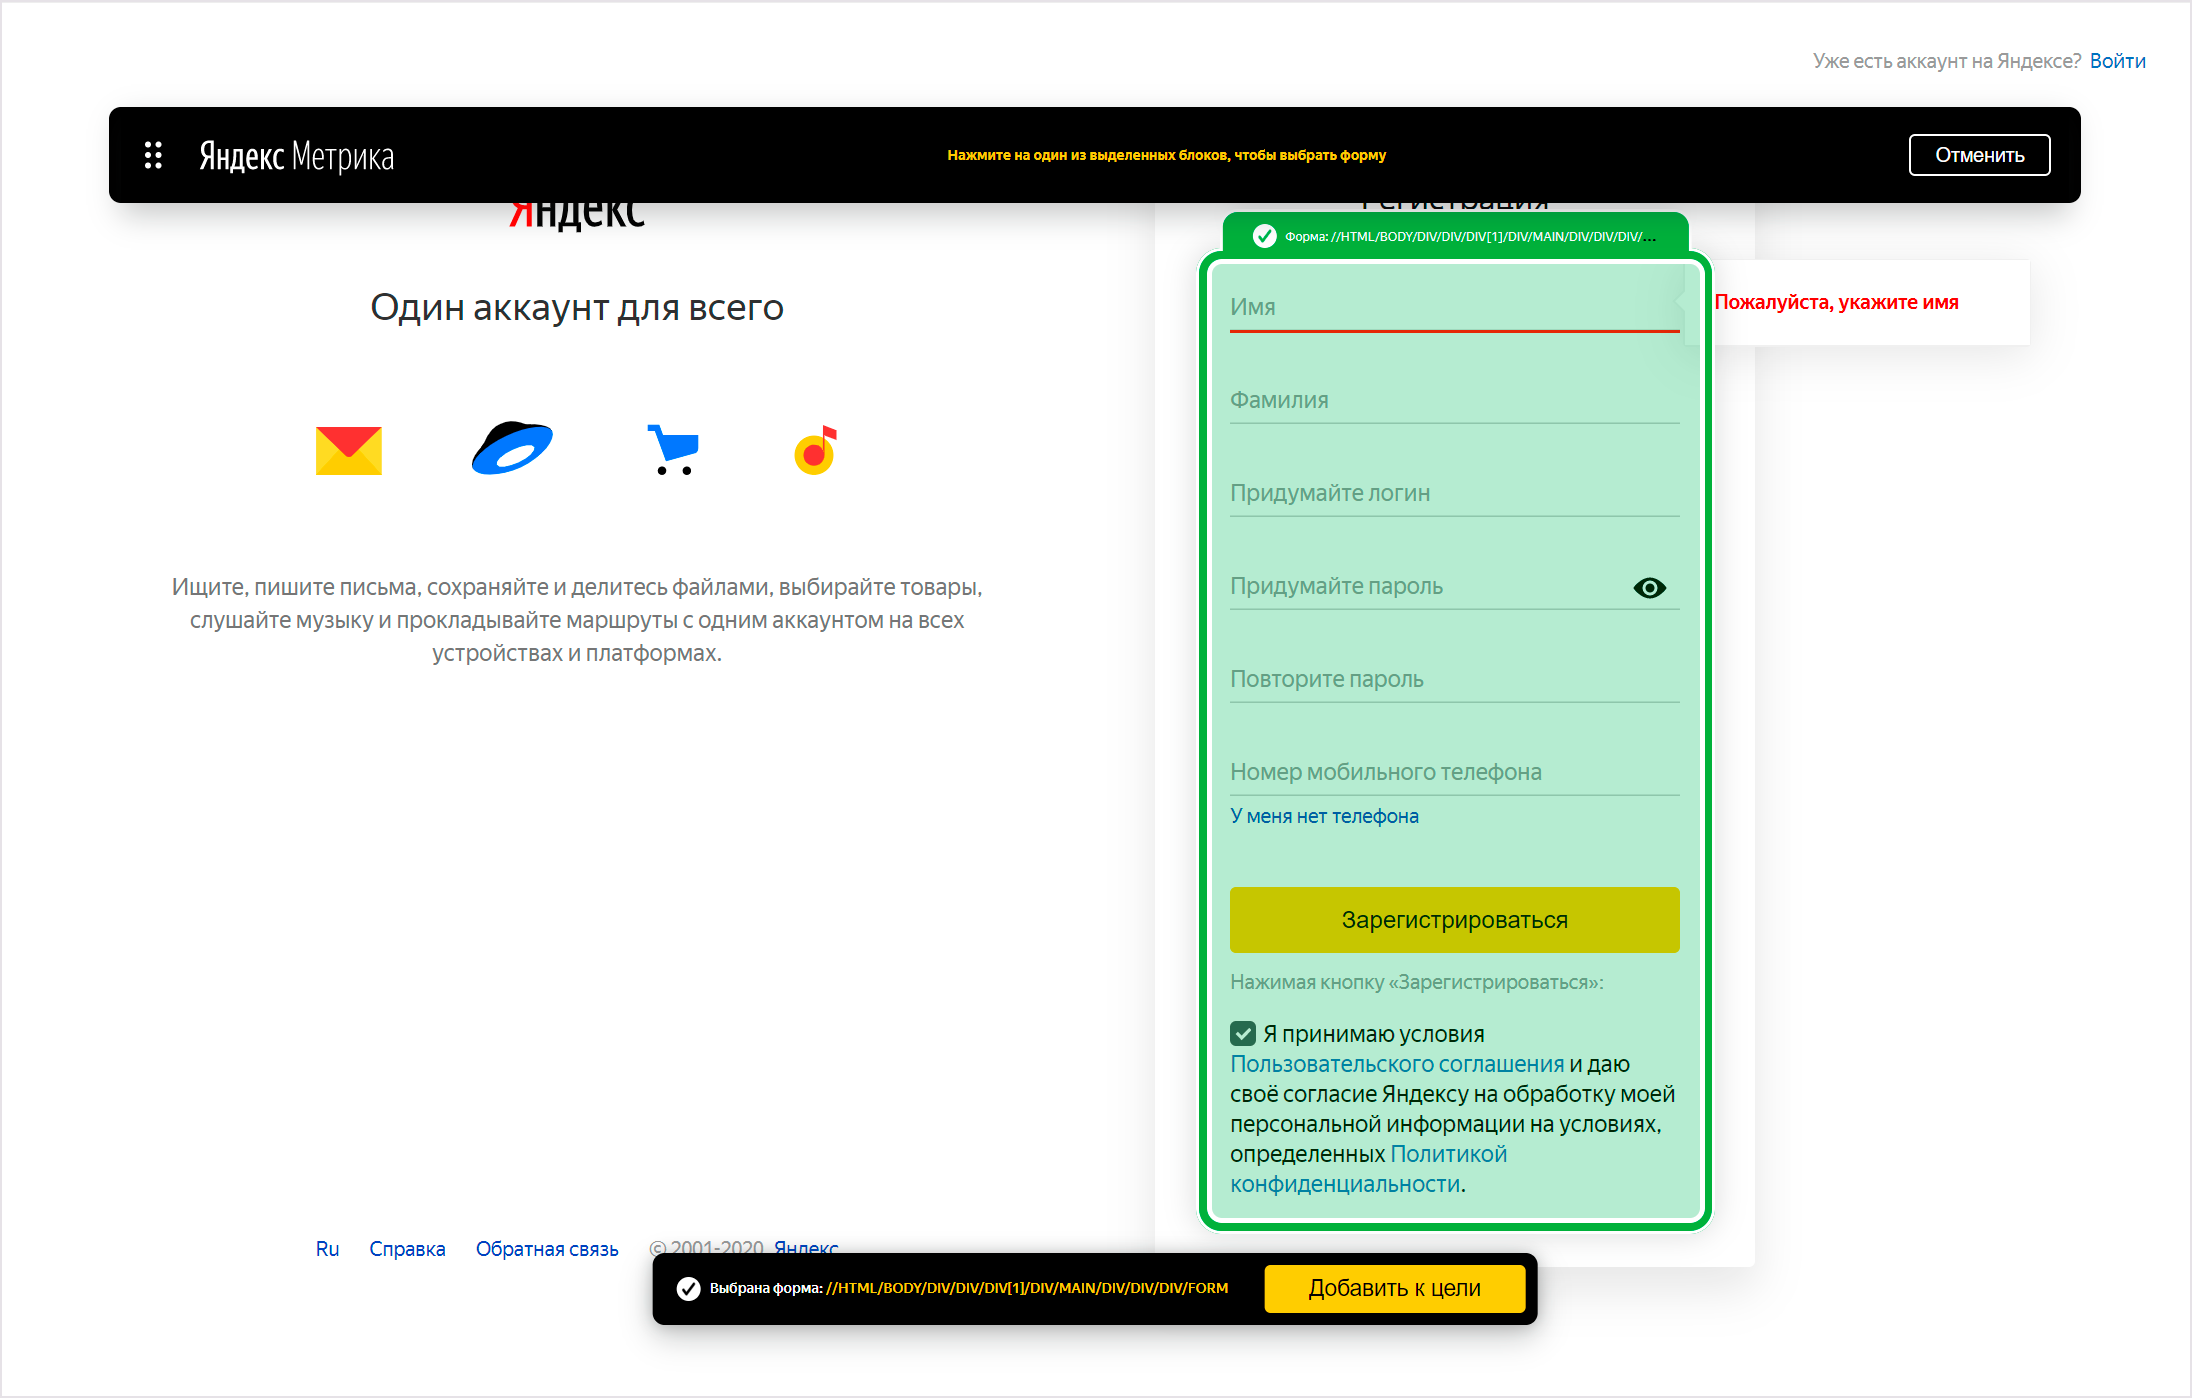
Task: Click the Придумайте логин field
Action: click(1453, 493)
